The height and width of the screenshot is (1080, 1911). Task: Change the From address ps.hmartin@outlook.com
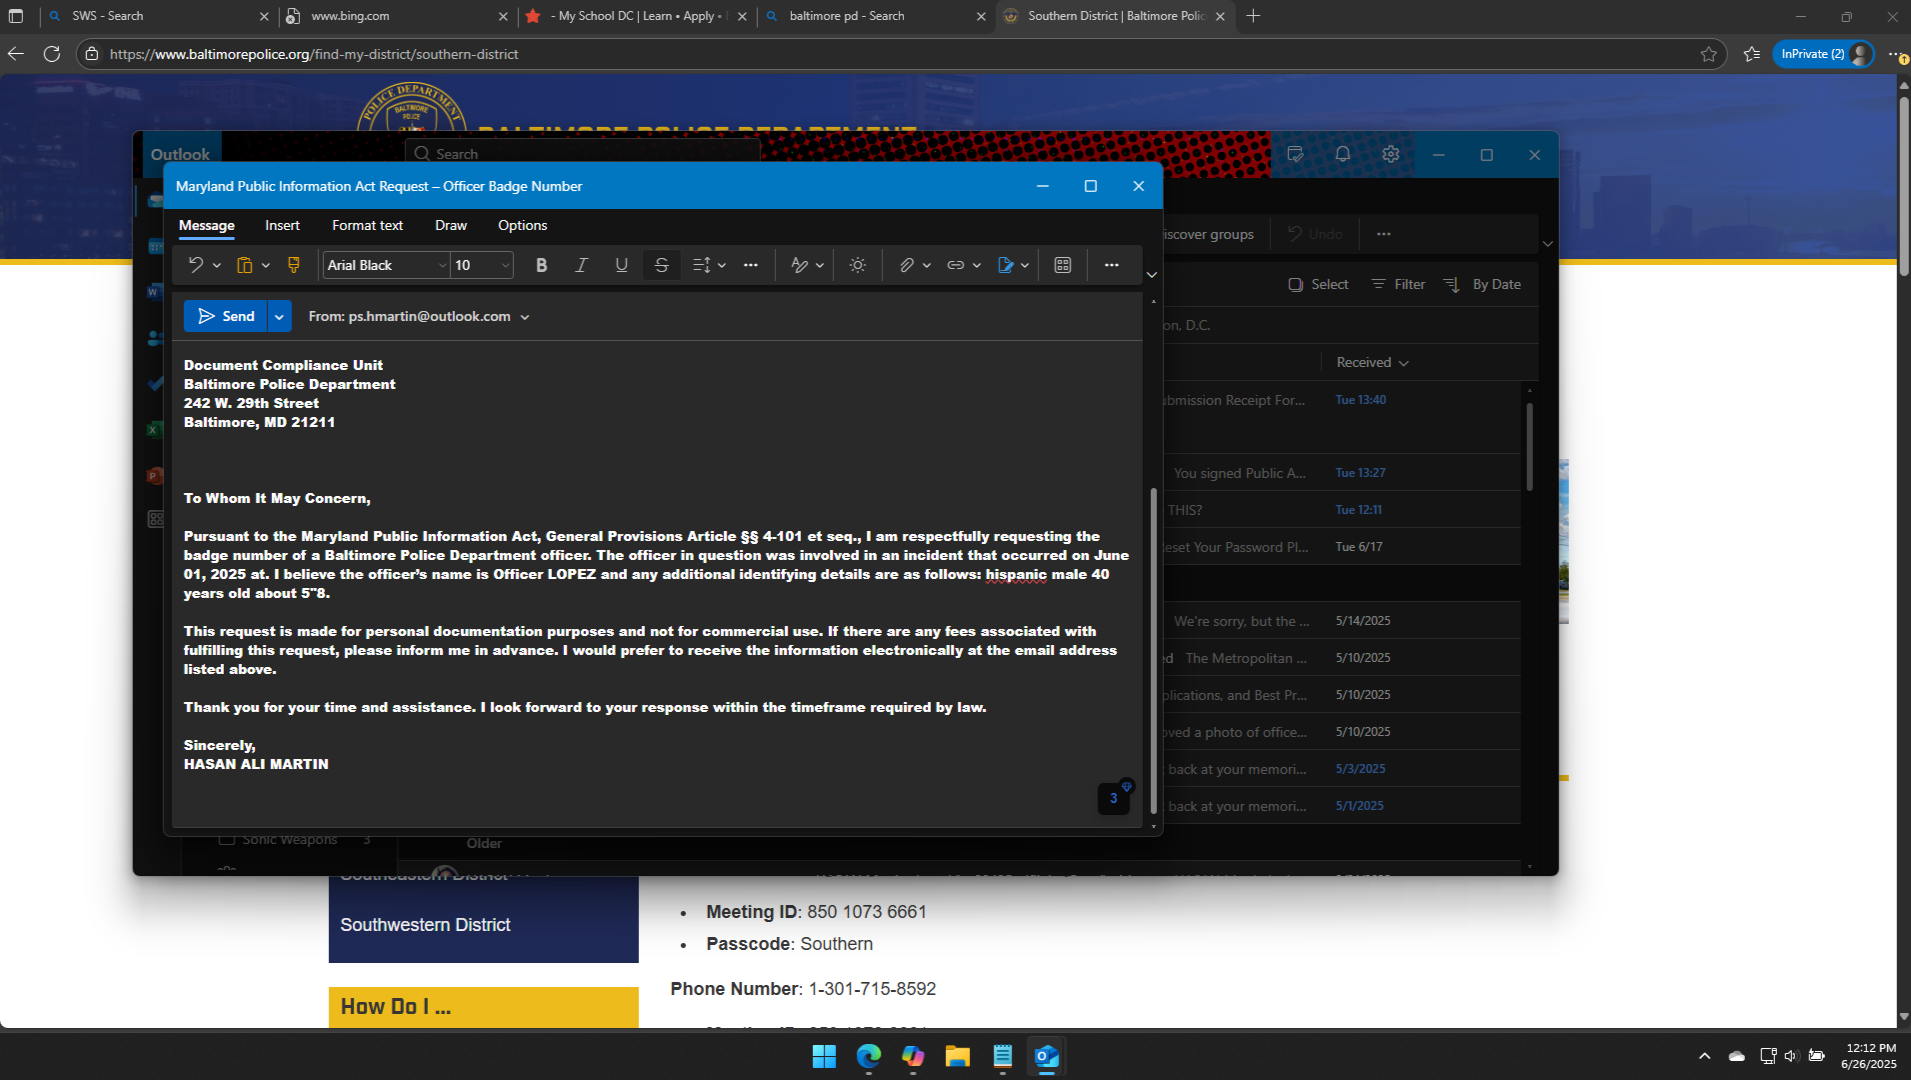click(x=419, y=316)
